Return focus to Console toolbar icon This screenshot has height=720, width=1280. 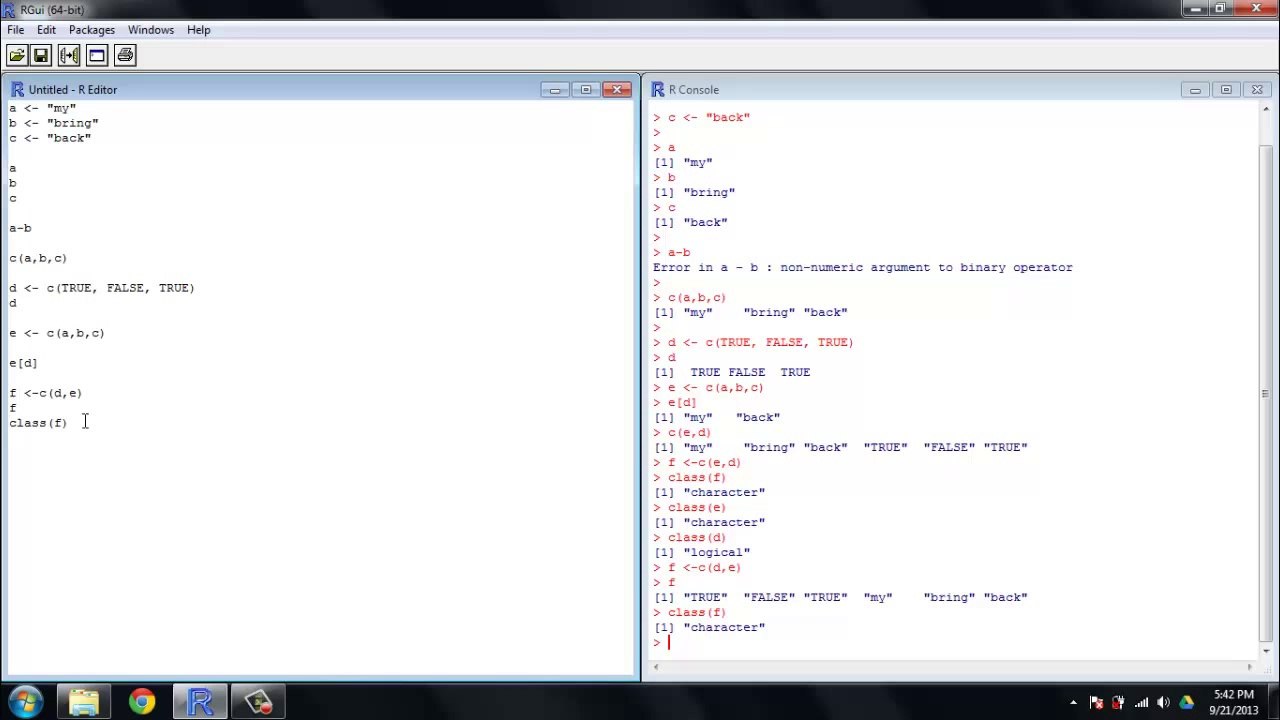pyautogui.click(x=97, y=55)
